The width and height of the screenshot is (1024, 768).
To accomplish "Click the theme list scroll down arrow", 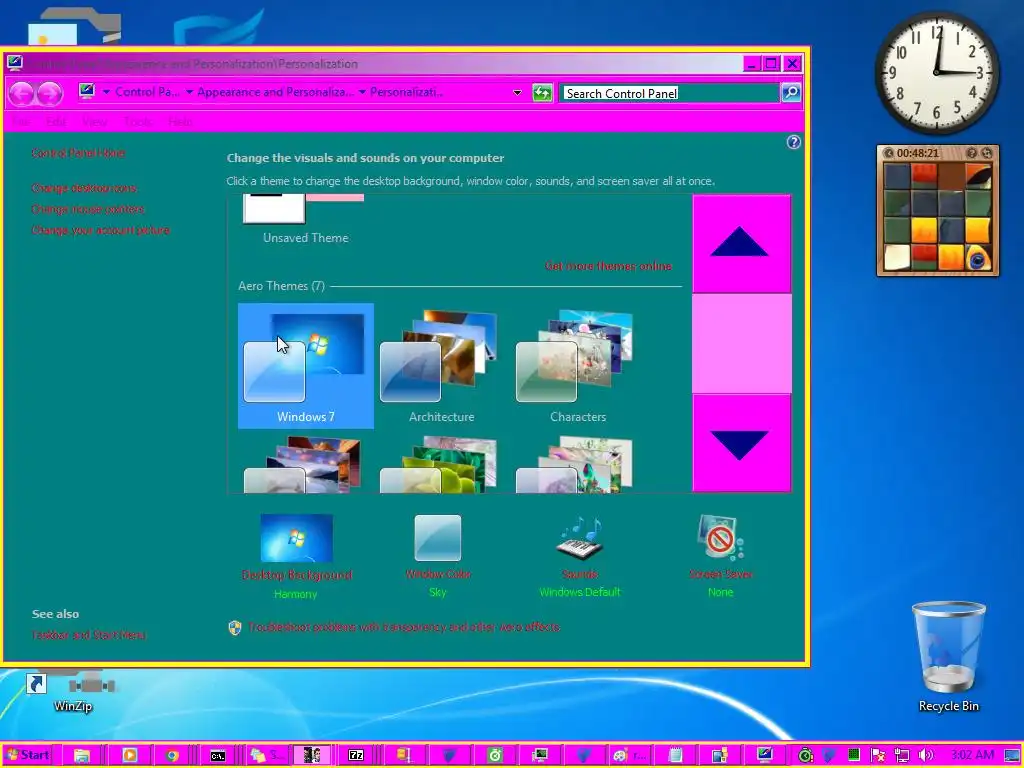I will coord(741,443).
